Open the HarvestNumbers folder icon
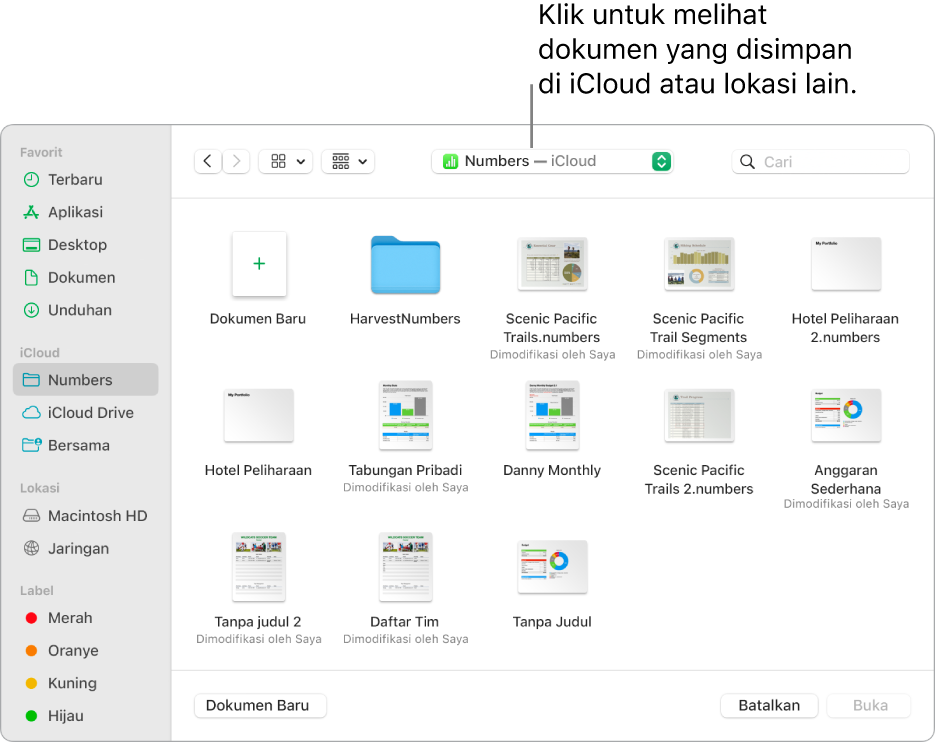Screen dimensions: 935x742 [x=405, y=265]
